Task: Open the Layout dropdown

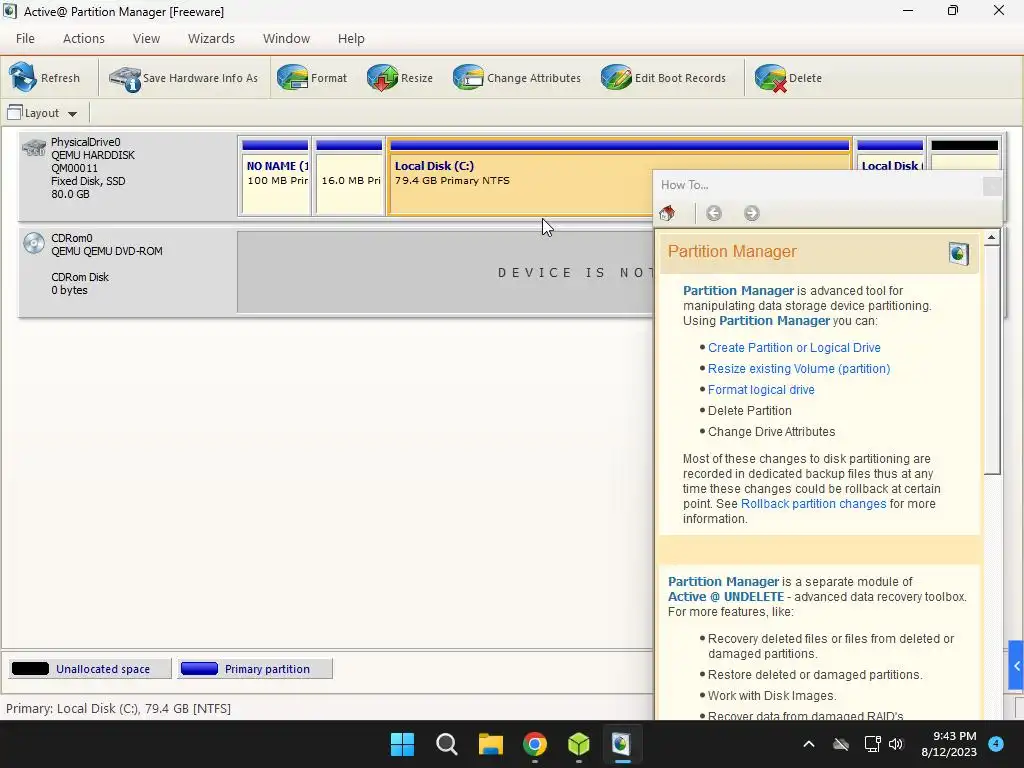Action: click(42, 113)
